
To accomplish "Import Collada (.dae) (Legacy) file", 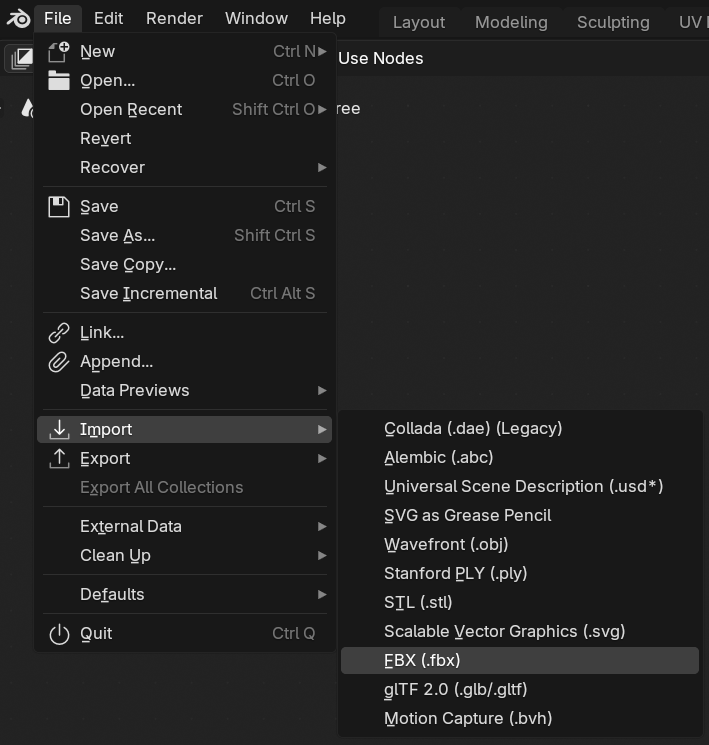I will (x=520, y=429).
